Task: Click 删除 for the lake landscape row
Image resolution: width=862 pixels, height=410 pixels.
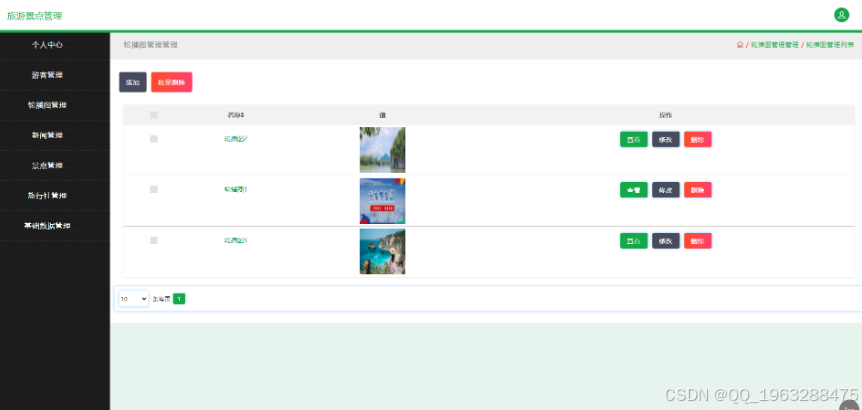Action: click(698, 140)
